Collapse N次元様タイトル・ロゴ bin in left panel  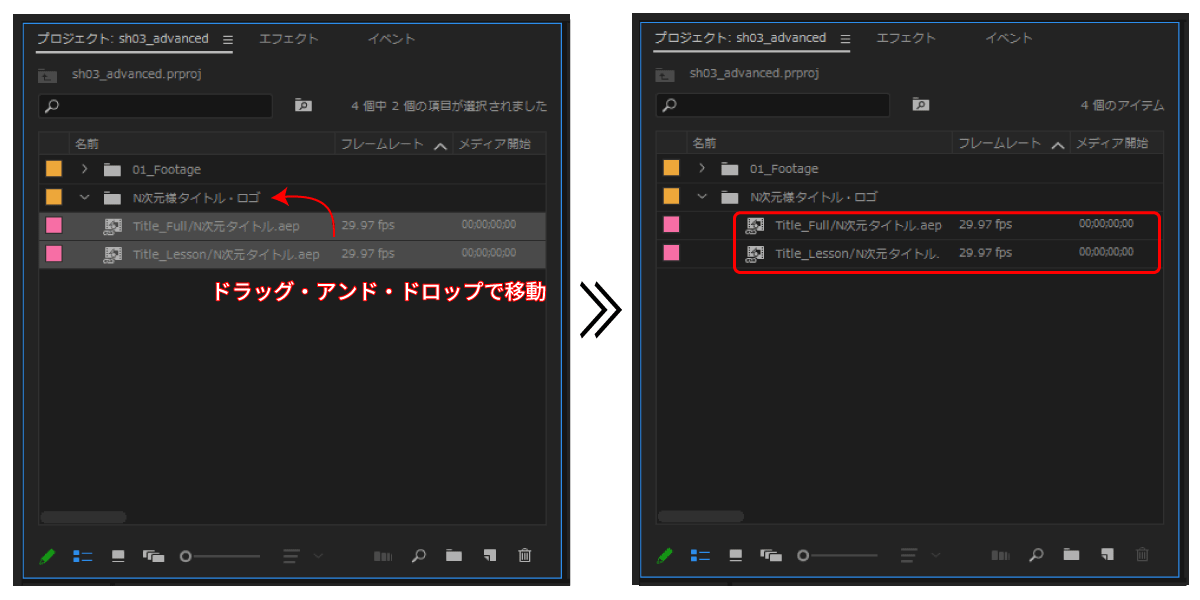coord(85,198)
